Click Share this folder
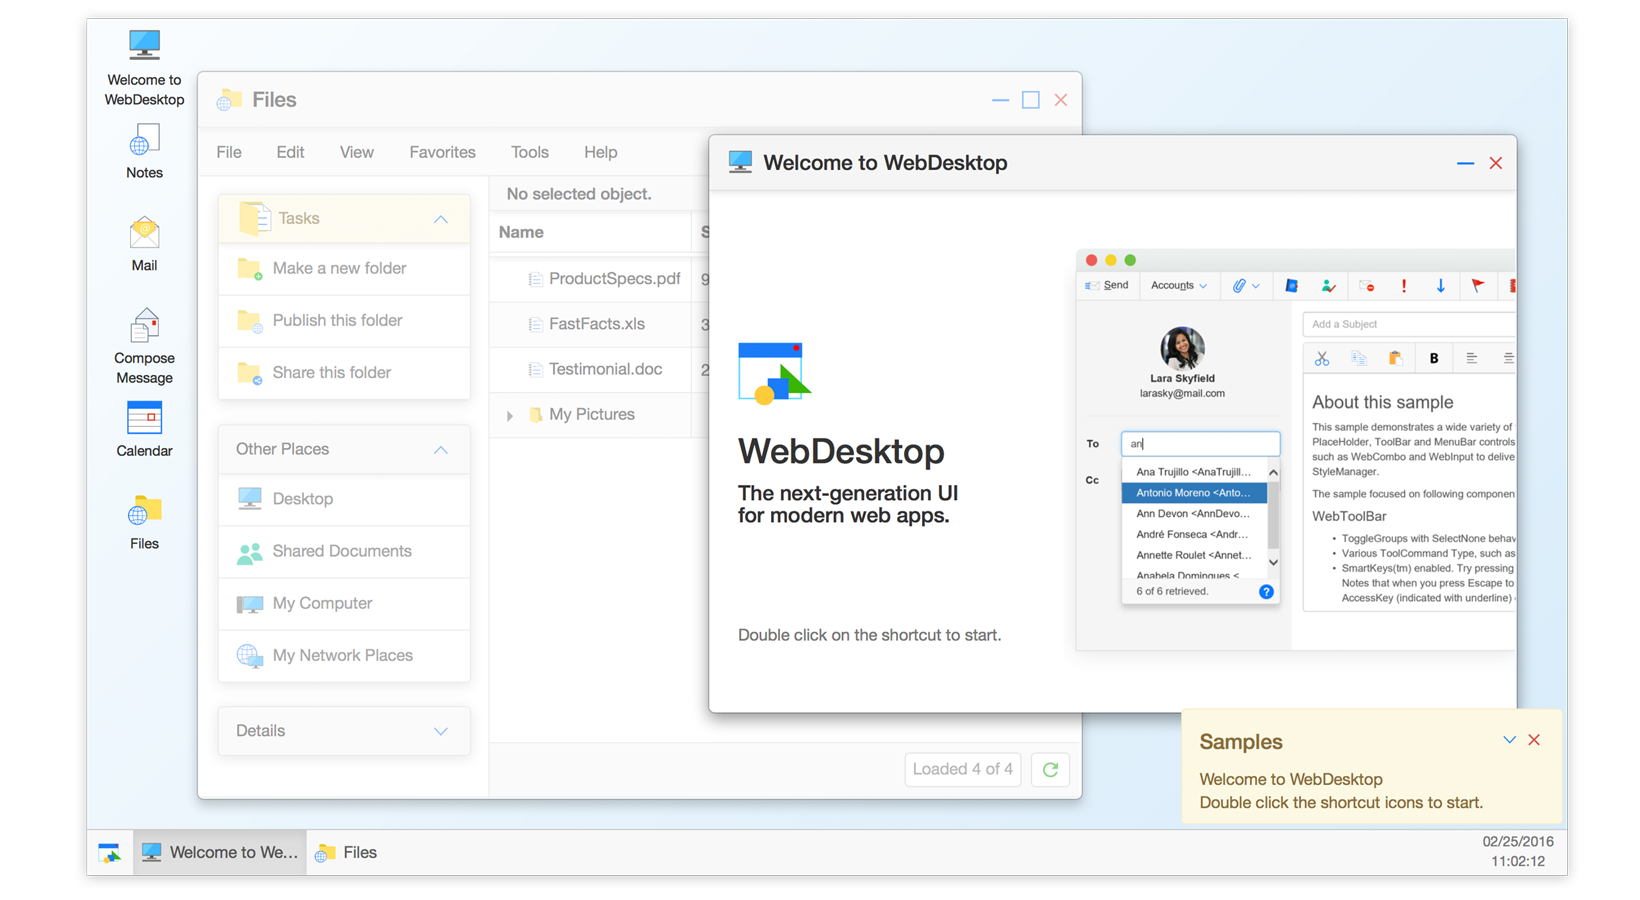 click(x=331, y=372)
